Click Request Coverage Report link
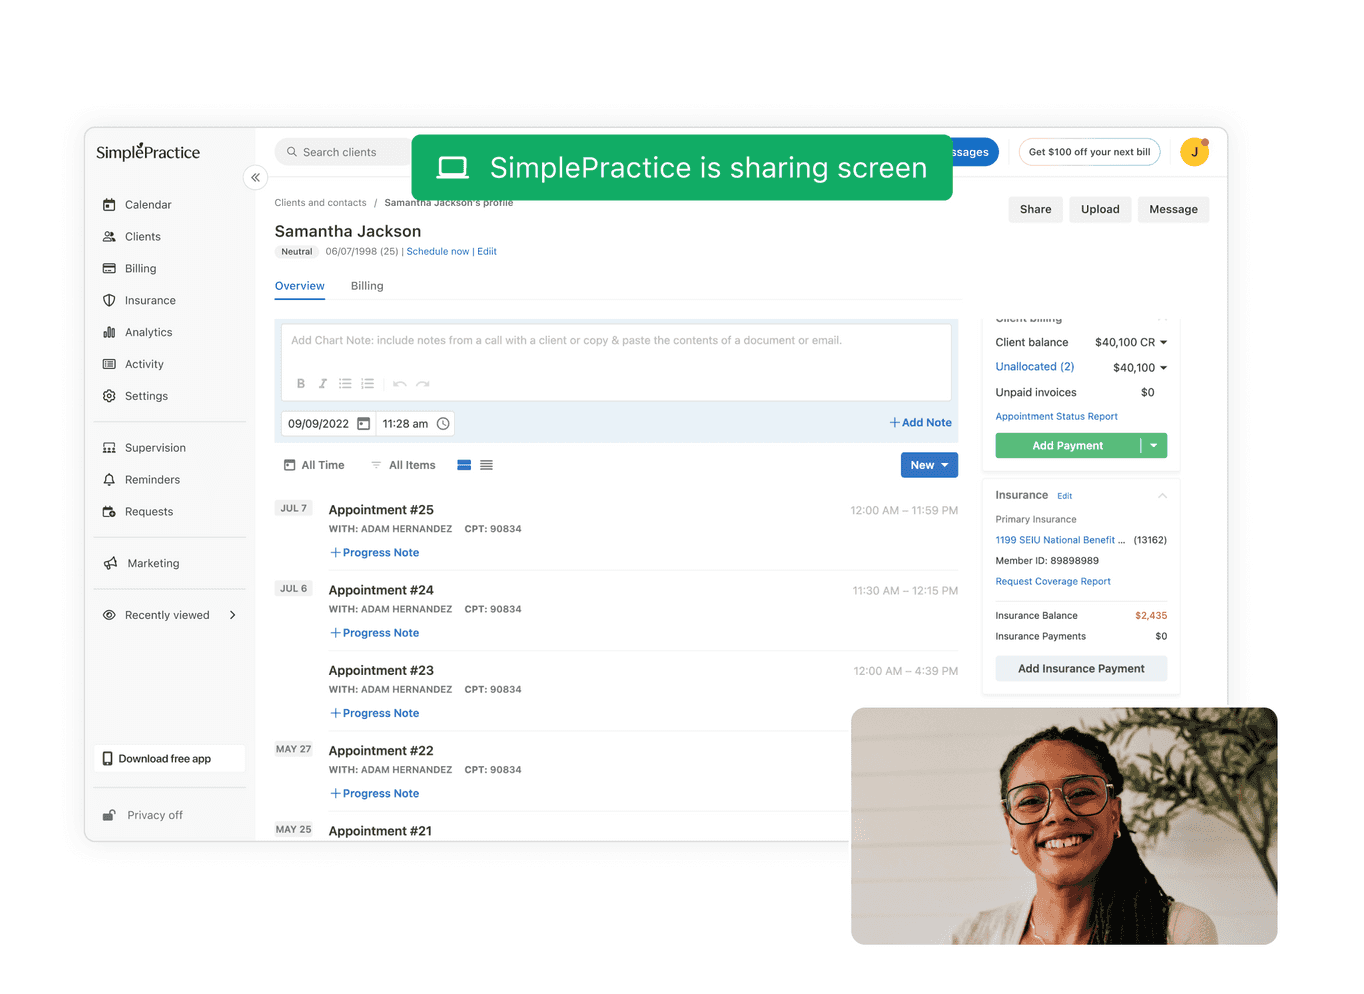The image size is (1364, 994). [x=1053, y=582]
